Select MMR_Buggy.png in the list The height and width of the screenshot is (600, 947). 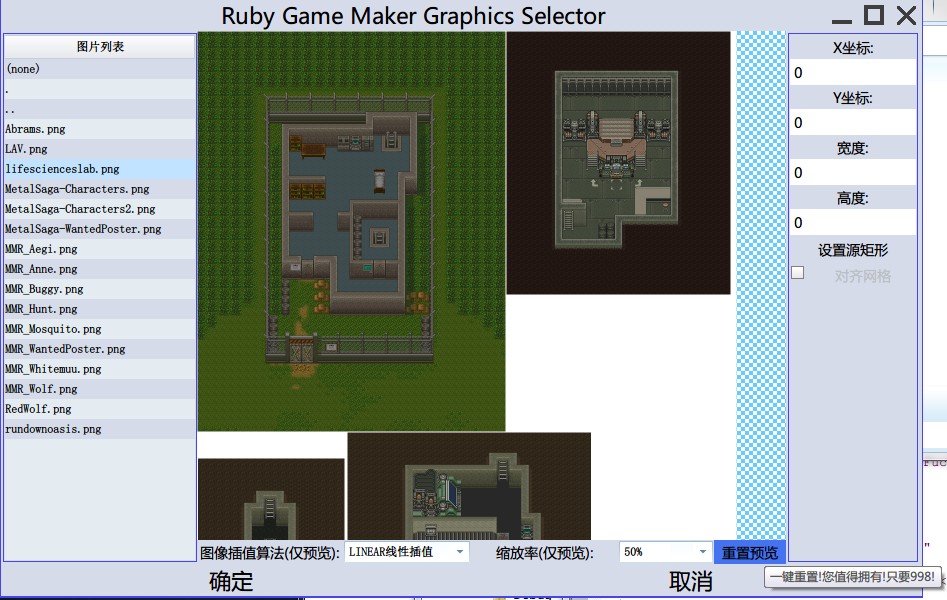click(x=100, y=288)
